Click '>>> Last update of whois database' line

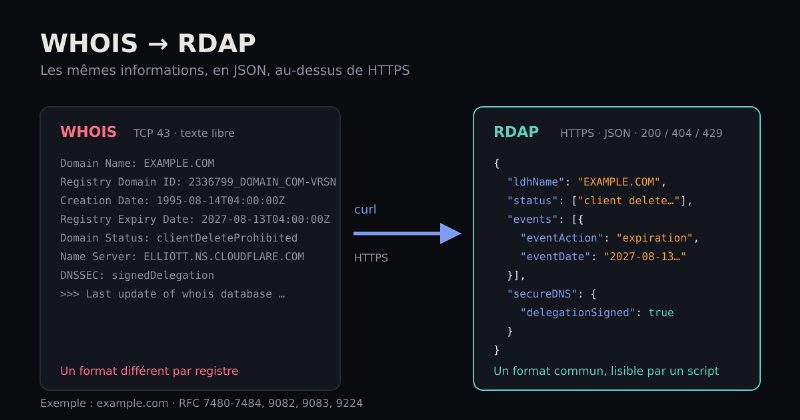(x=172, y=294)
